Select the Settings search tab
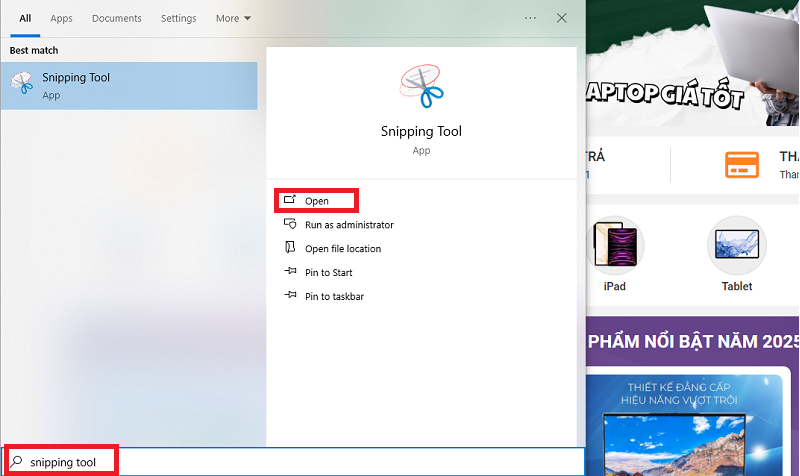 coord(179,18)
